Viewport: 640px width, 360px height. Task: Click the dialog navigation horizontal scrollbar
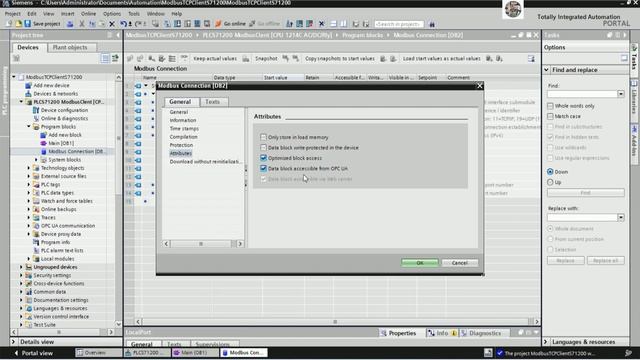tap(203, 244)
